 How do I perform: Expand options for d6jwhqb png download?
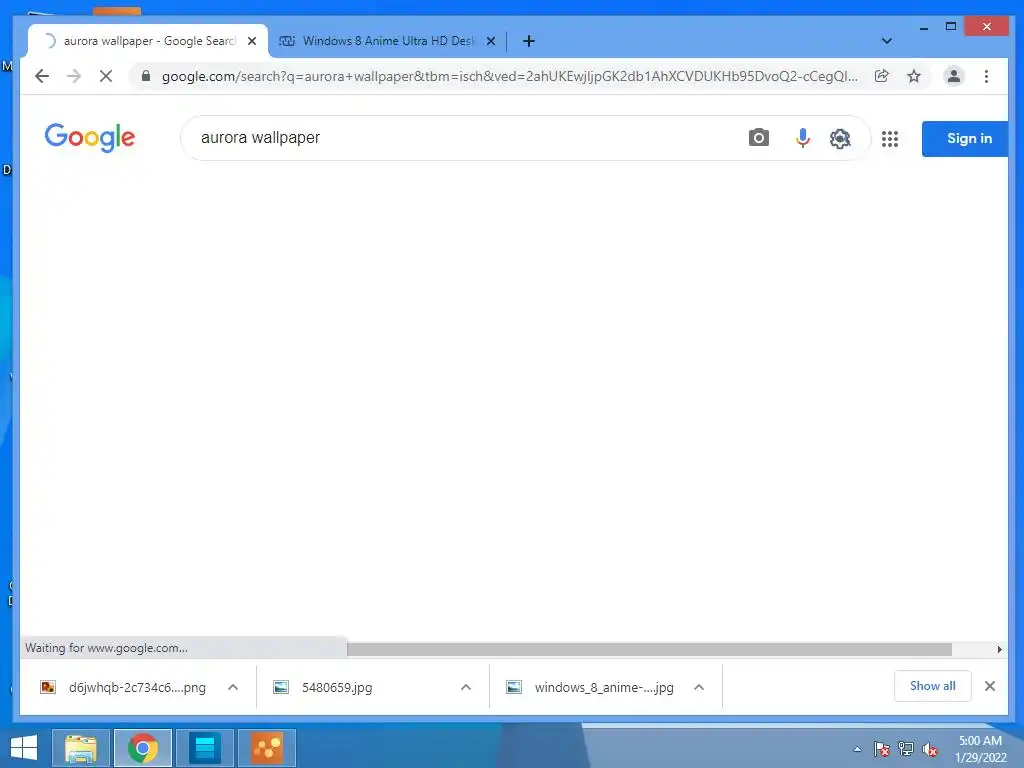[x=233, y=687]
